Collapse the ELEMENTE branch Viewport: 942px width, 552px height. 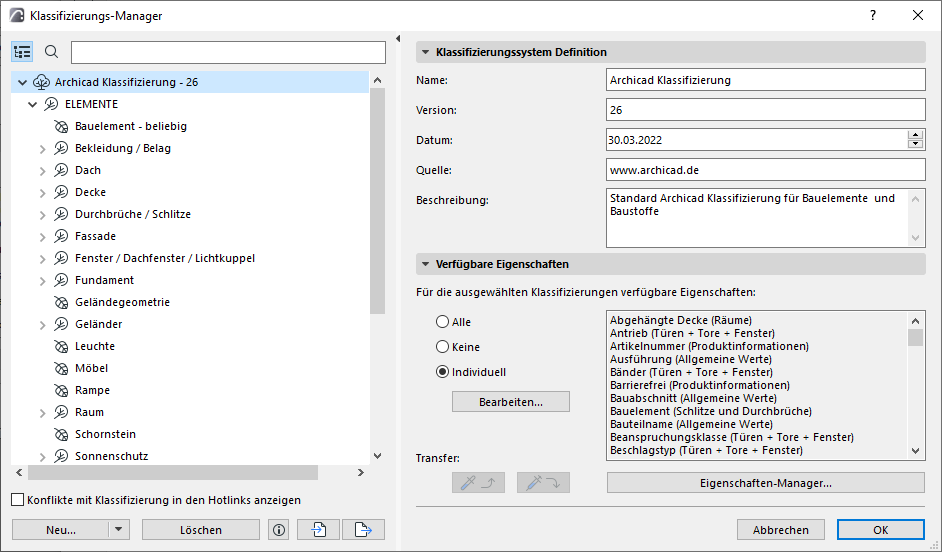pos(33,105)
